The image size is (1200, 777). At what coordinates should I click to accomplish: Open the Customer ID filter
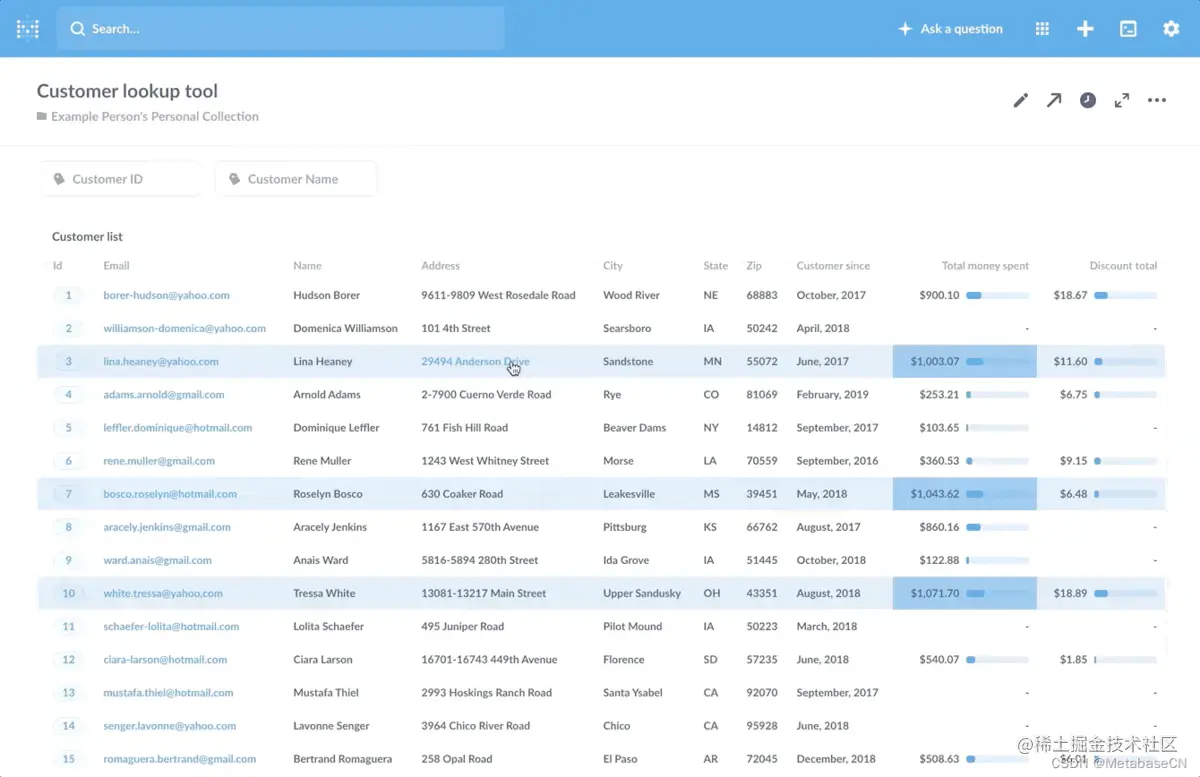pyautogui.click(x=121, y=179)
